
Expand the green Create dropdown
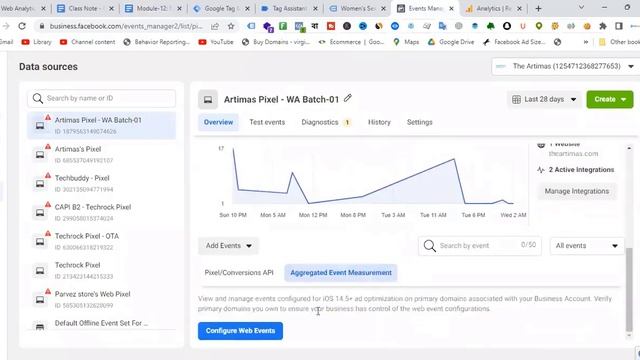pos(610,99)
